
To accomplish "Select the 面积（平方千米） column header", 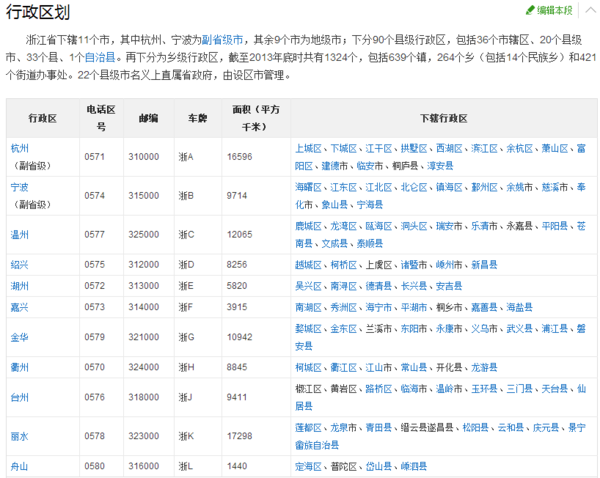I will coord(256,118).
